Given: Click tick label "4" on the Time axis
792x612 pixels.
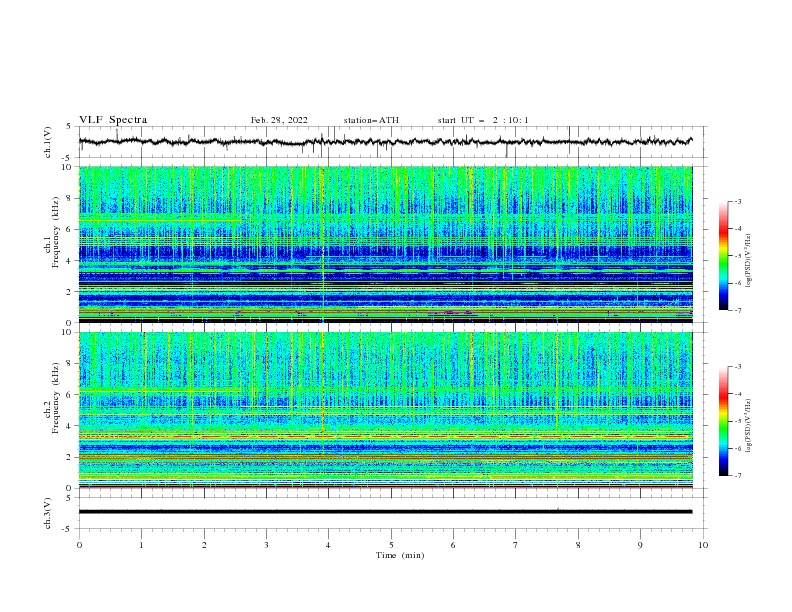Looking at the screenshot, I should (329, 545).
